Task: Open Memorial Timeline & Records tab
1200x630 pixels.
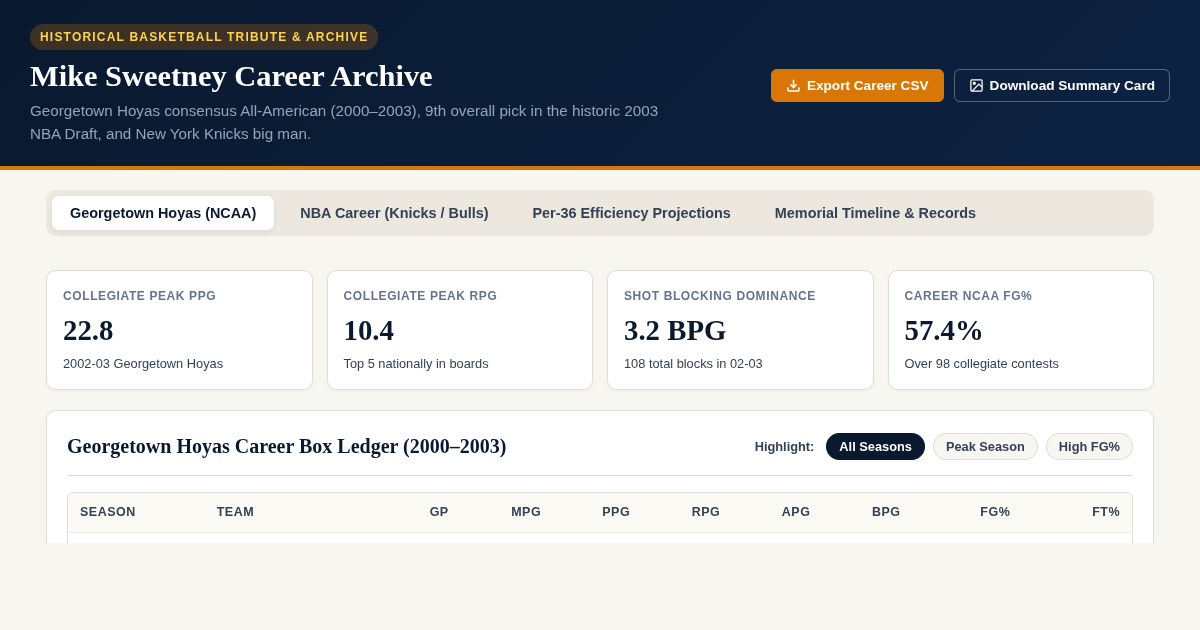Action: pos(875,213)
